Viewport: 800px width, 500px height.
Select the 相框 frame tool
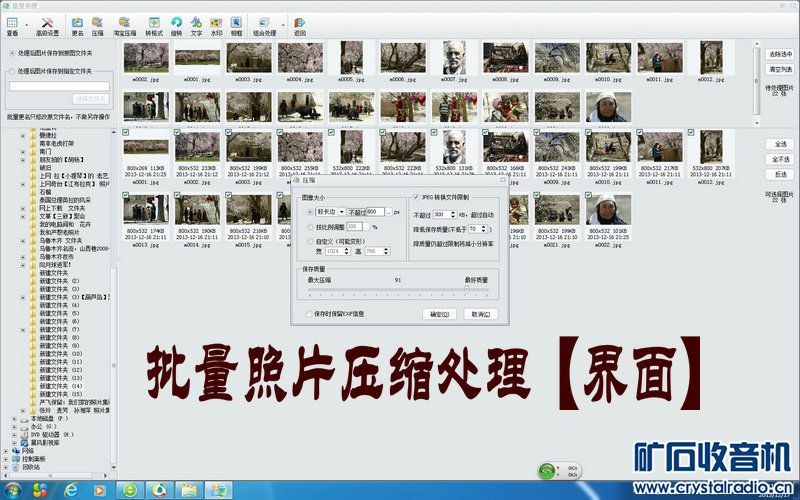(x=236, y=27)
